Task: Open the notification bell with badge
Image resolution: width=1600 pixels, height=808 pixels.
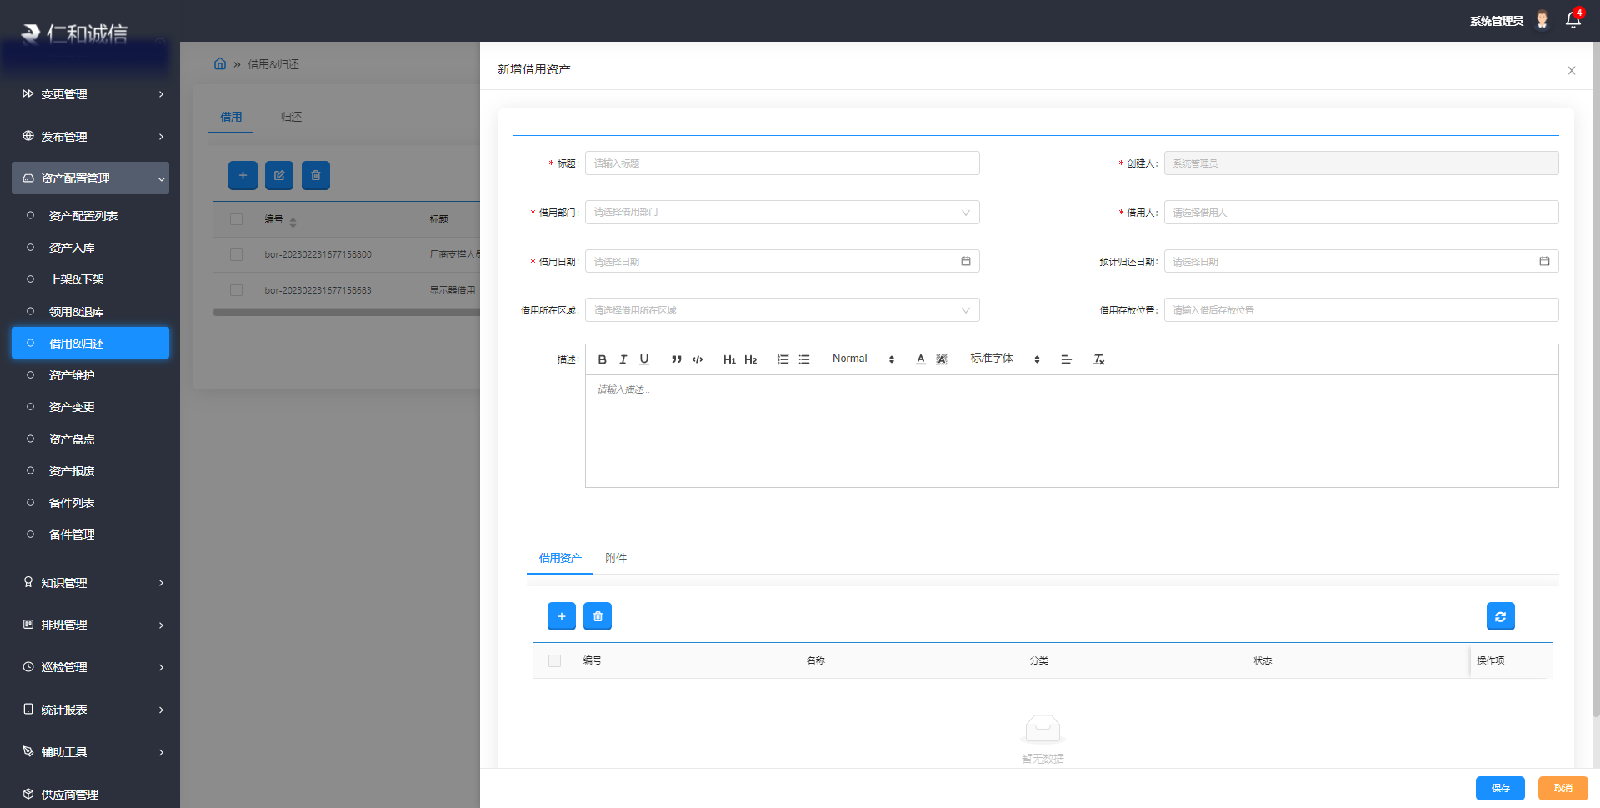Action: click(x=1573, y=19)
